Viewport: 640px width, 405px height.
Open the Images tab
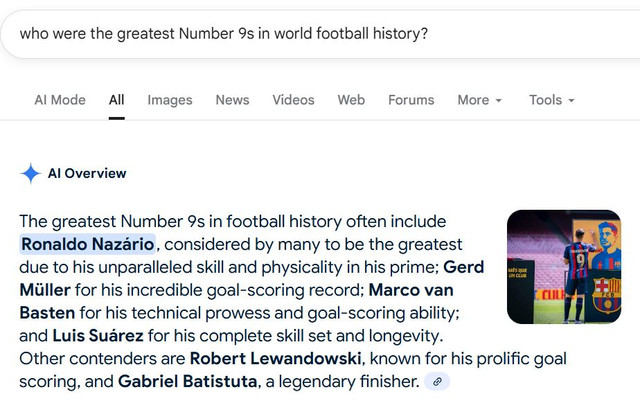click(170, 100)
